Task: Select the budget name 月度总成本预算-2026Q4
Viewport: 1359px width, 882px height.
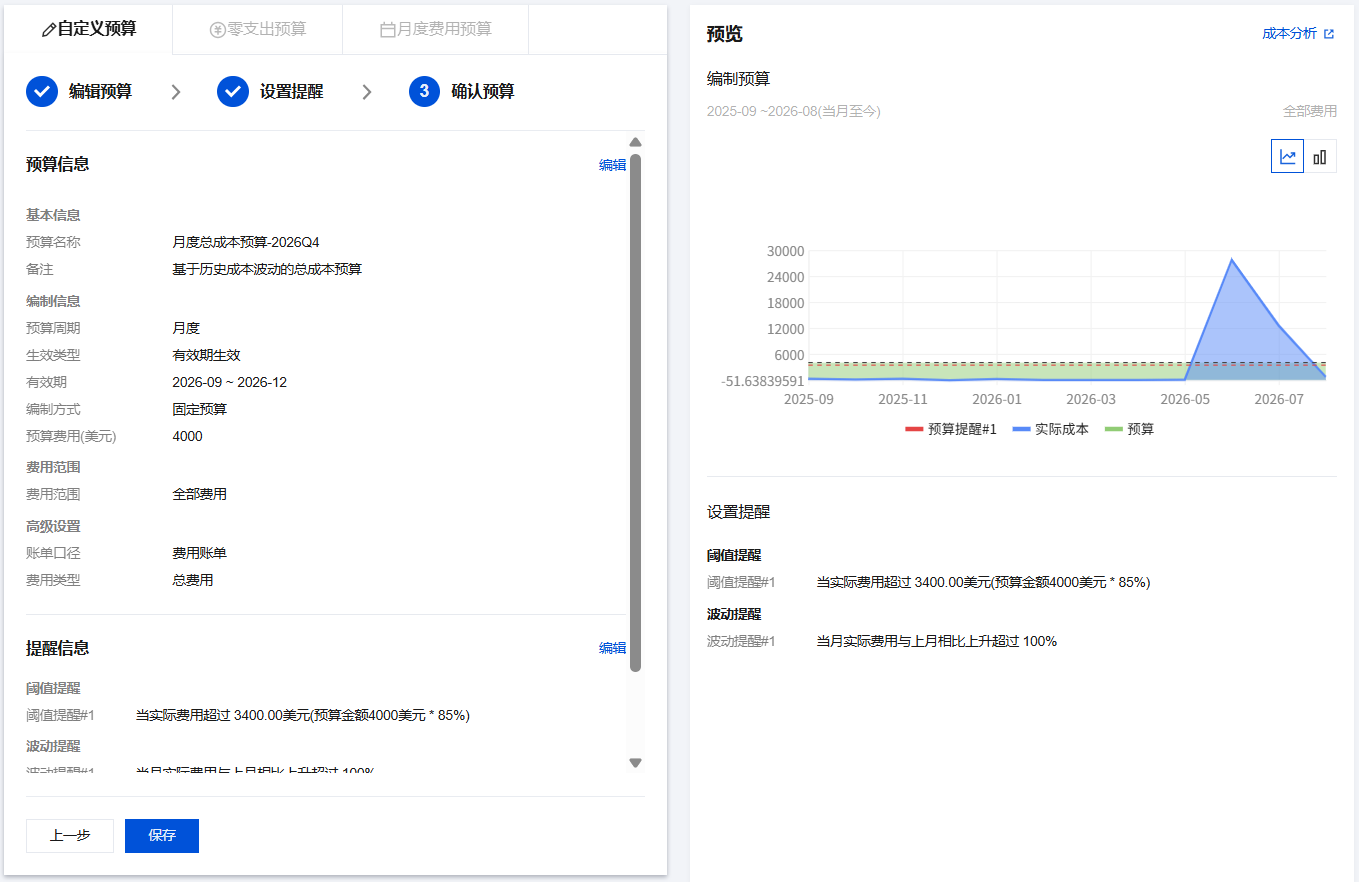Action: click(246, 242)
